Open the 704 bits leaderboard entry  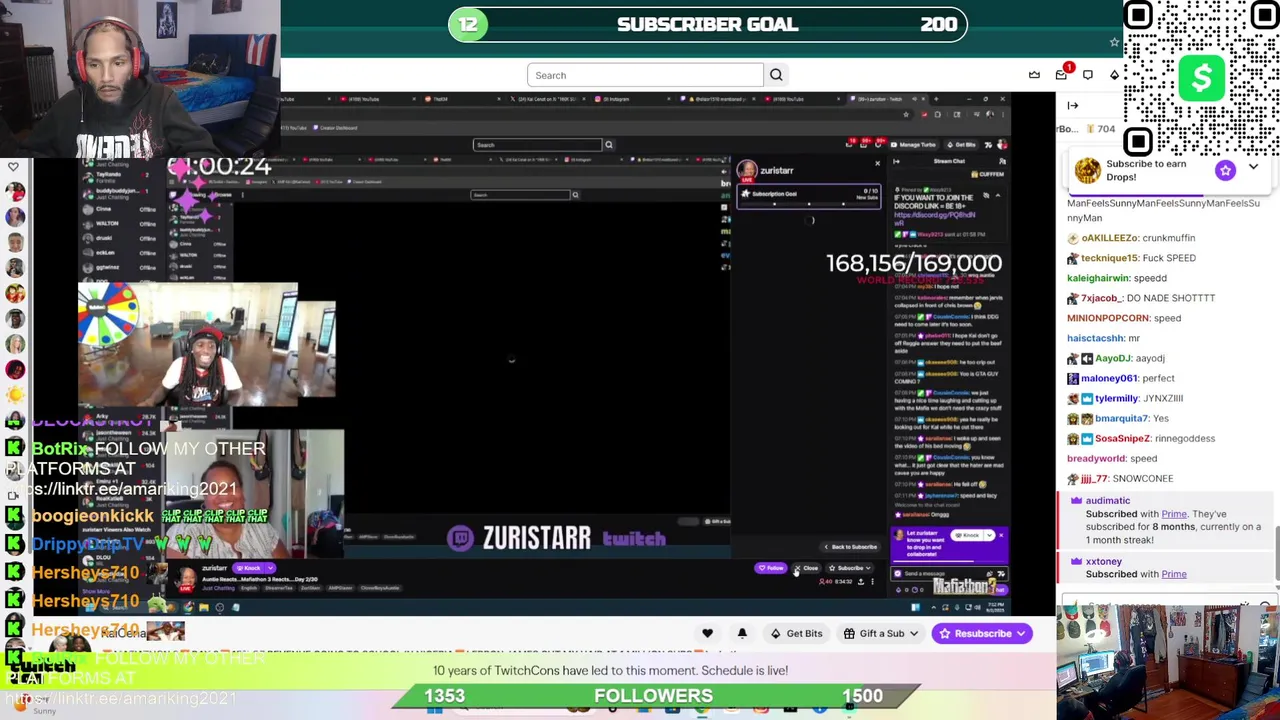coord(1098,129)
